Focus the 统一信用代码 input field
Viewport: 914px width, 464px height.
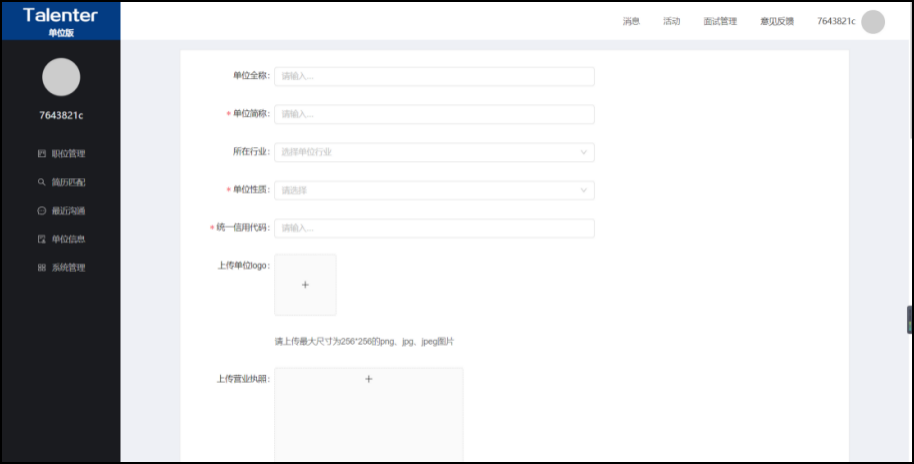[x=434, y=228]
